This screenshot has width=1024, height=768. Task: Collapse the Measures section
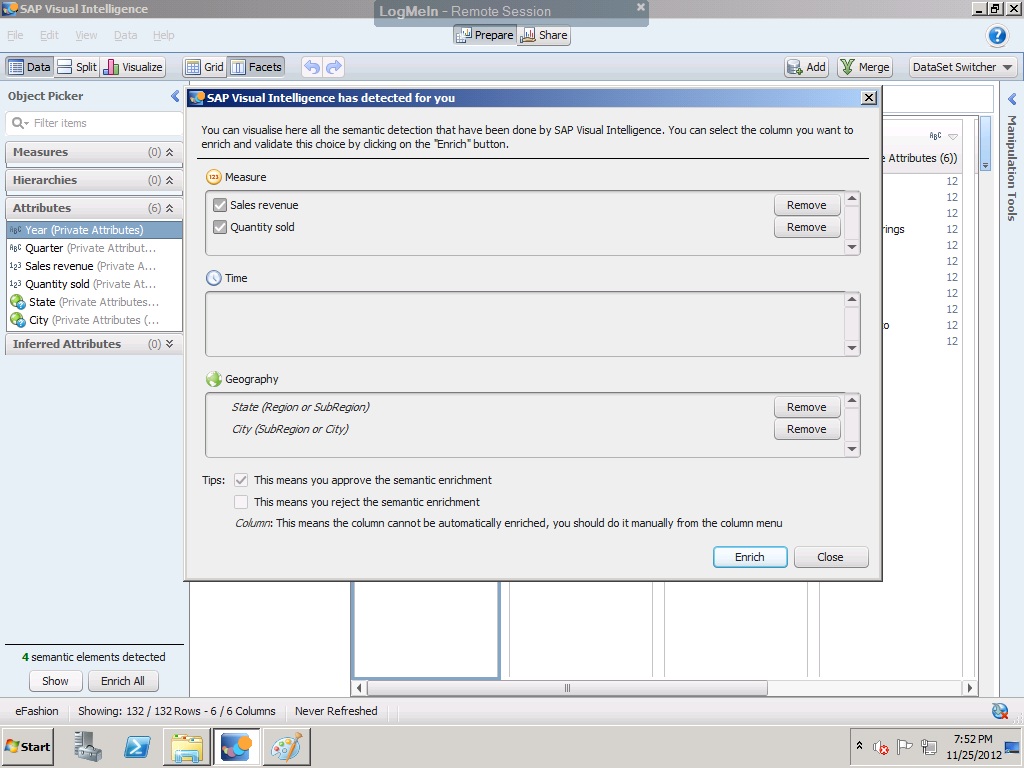click(x=169, y=152)
